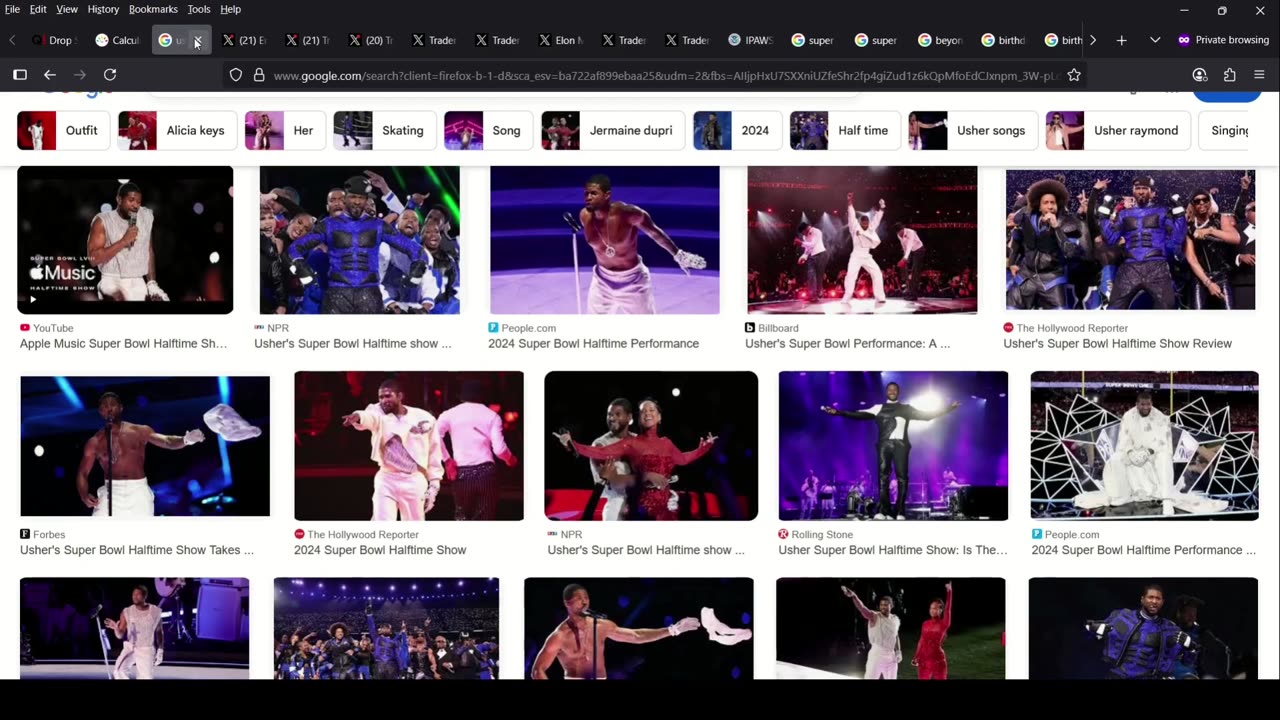The width and height of the screenshot is (1280, 720).
Task: Filter images by Alicia keys chip
Action: (176, 131)
